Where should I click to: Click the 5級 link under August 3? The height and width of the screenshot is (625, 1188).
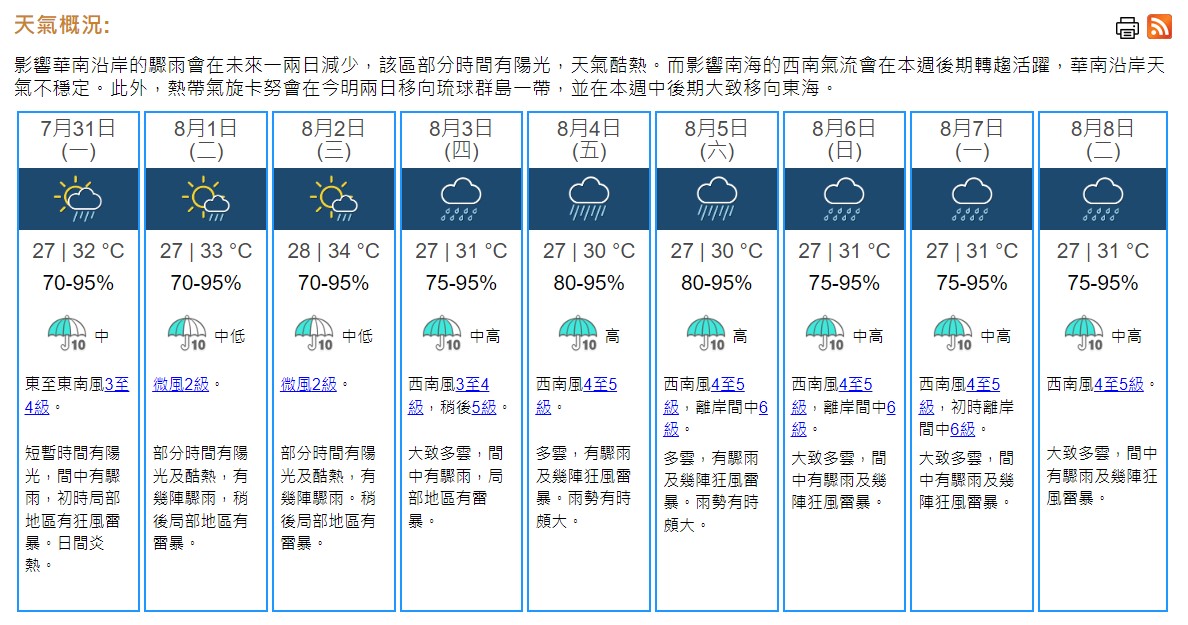click(x=485, y=407)
